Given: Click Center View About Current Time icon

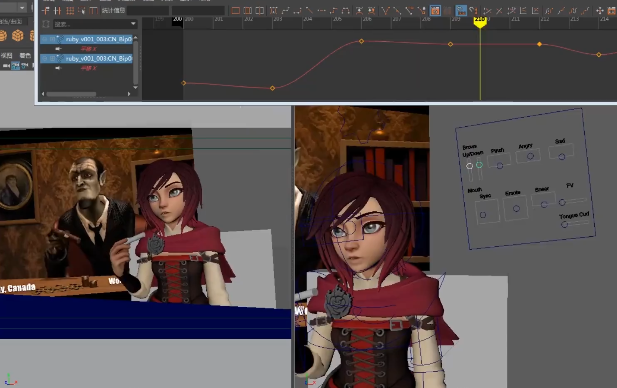Looking at the screenshot, I should (260, 11).
